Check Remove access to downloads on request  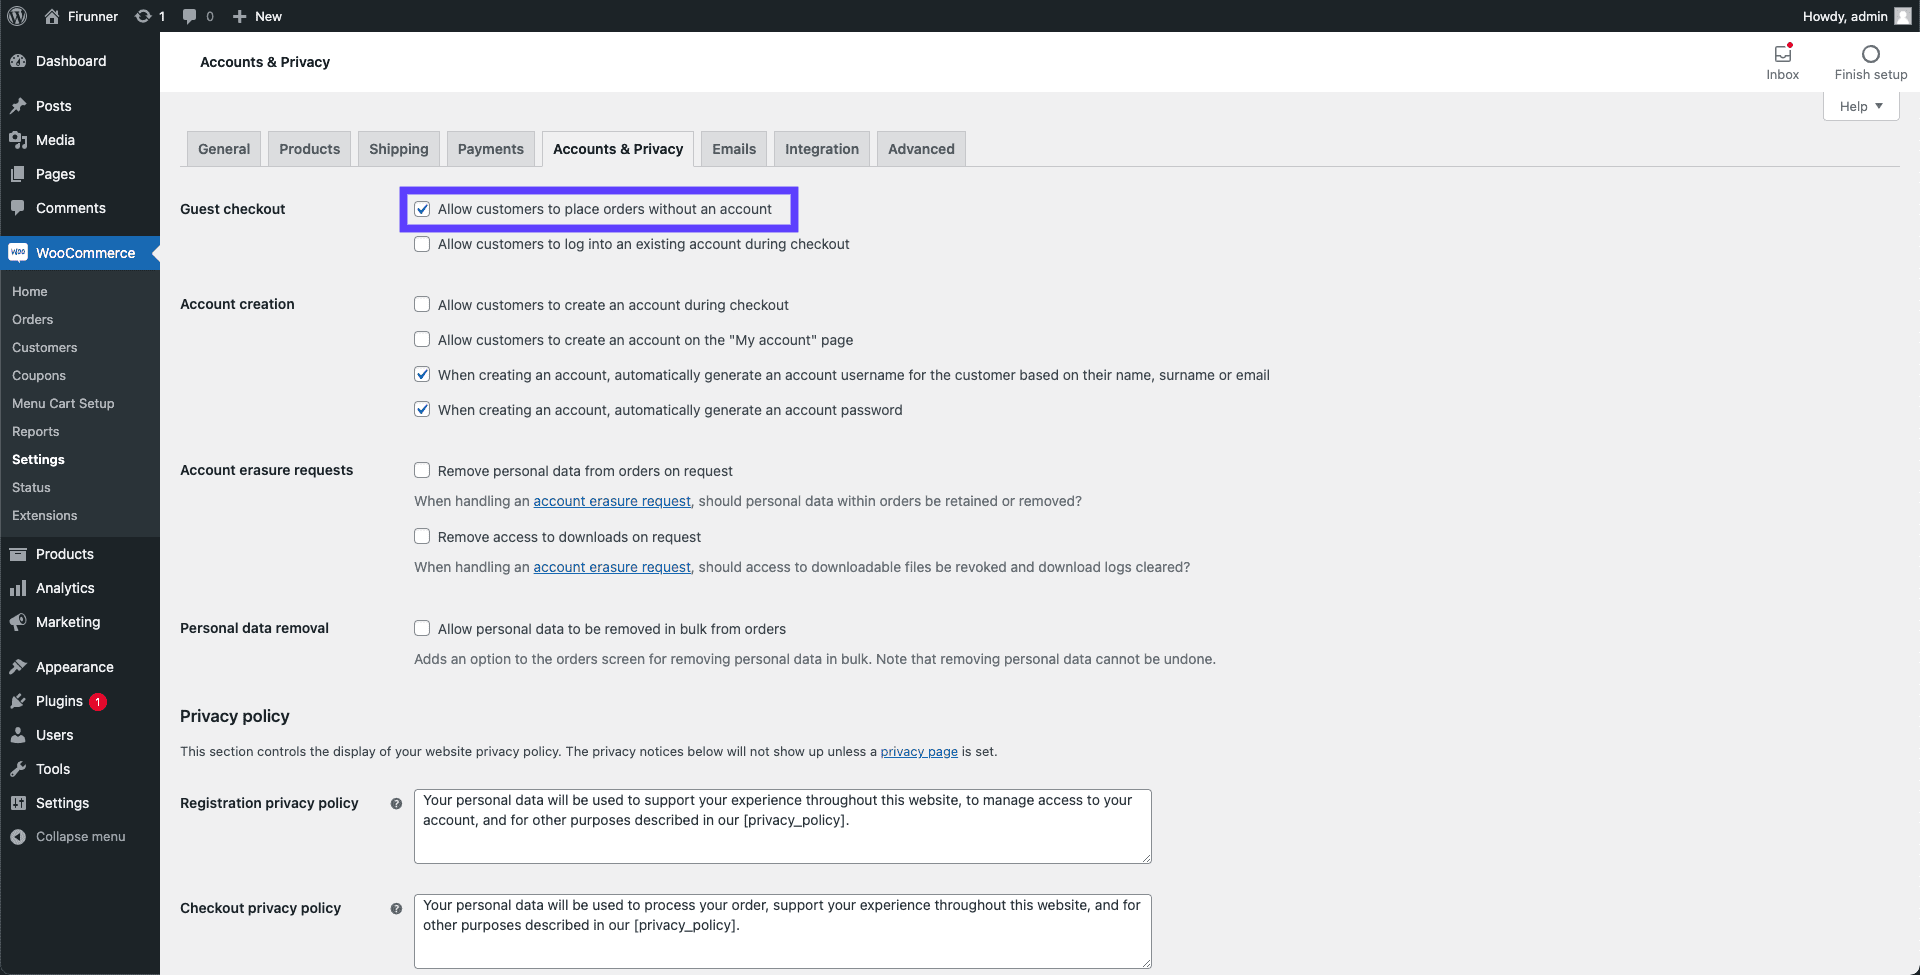pos(422,536)
